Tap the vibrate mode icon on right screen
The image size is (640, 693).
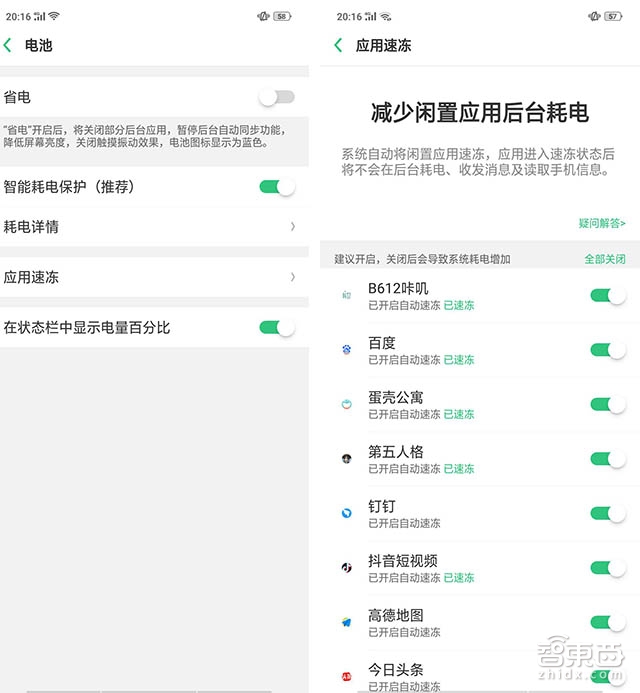pos(594,16)
